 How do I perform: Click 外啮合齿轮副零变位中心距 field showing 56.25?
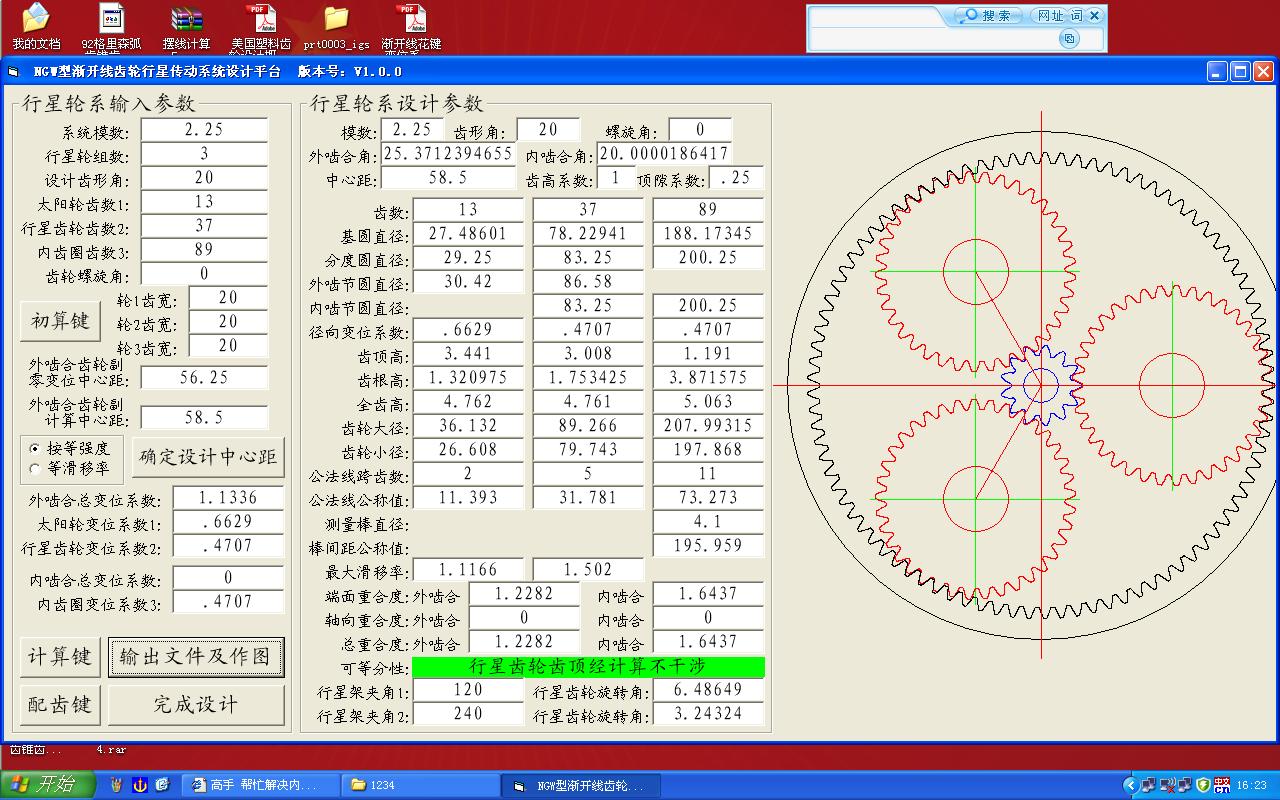pos(204,378)
